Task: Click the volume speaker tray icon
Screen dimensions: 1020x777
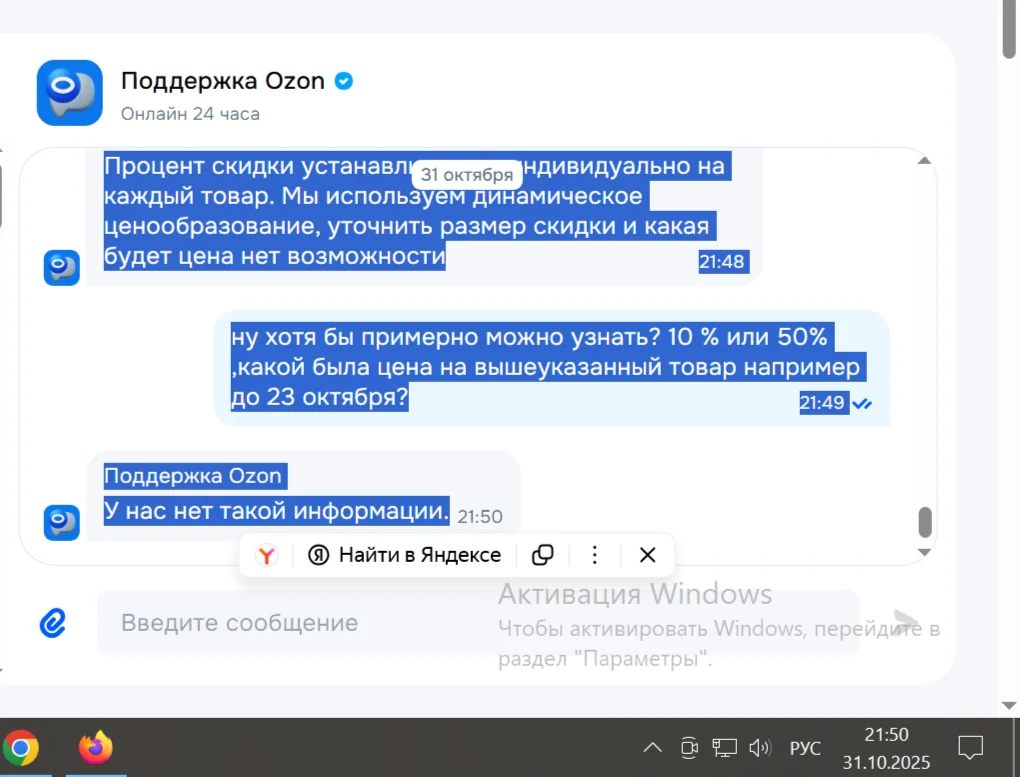Action: pyautogui.click(x=760, y=748)
